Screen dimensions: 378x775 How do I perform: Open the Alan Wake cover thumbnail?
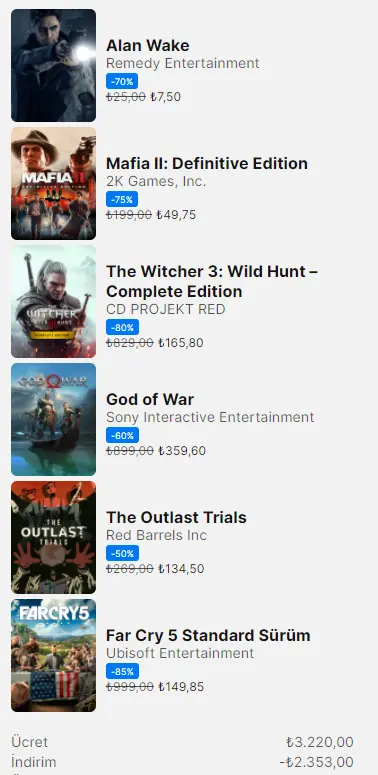[53, 65]
